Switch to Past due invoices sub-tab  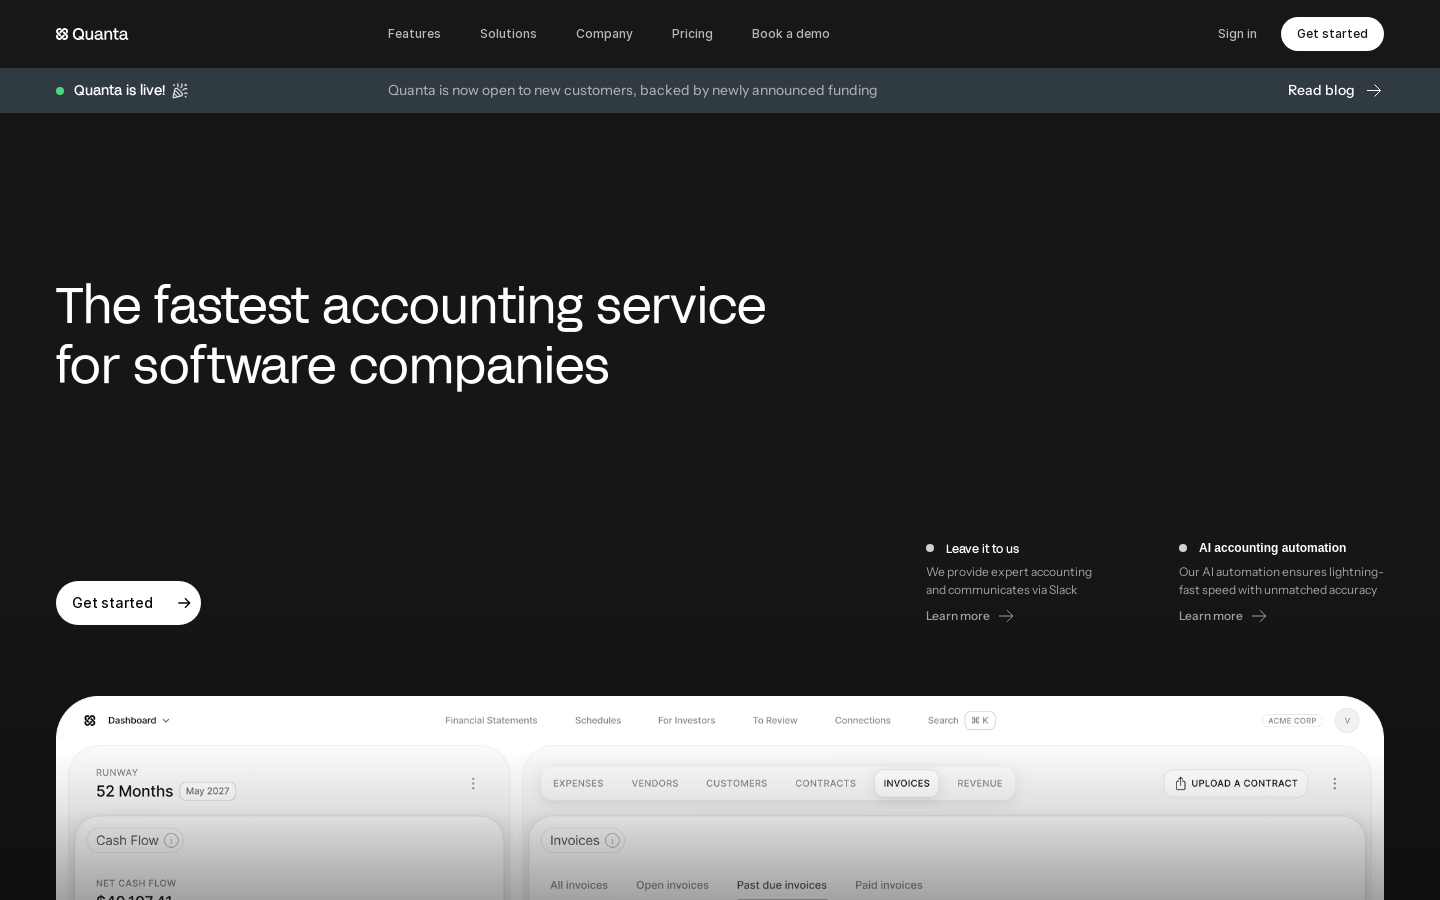pos(782,885)
